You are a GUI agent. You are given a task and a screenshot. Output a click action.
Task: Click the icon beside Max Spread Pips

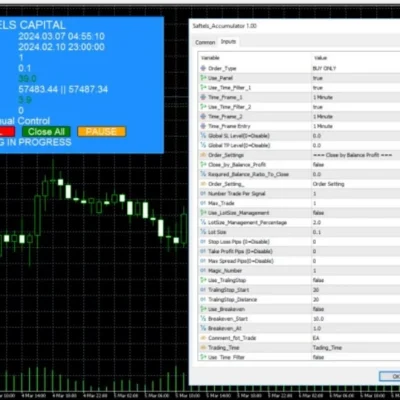coord(203,261)
